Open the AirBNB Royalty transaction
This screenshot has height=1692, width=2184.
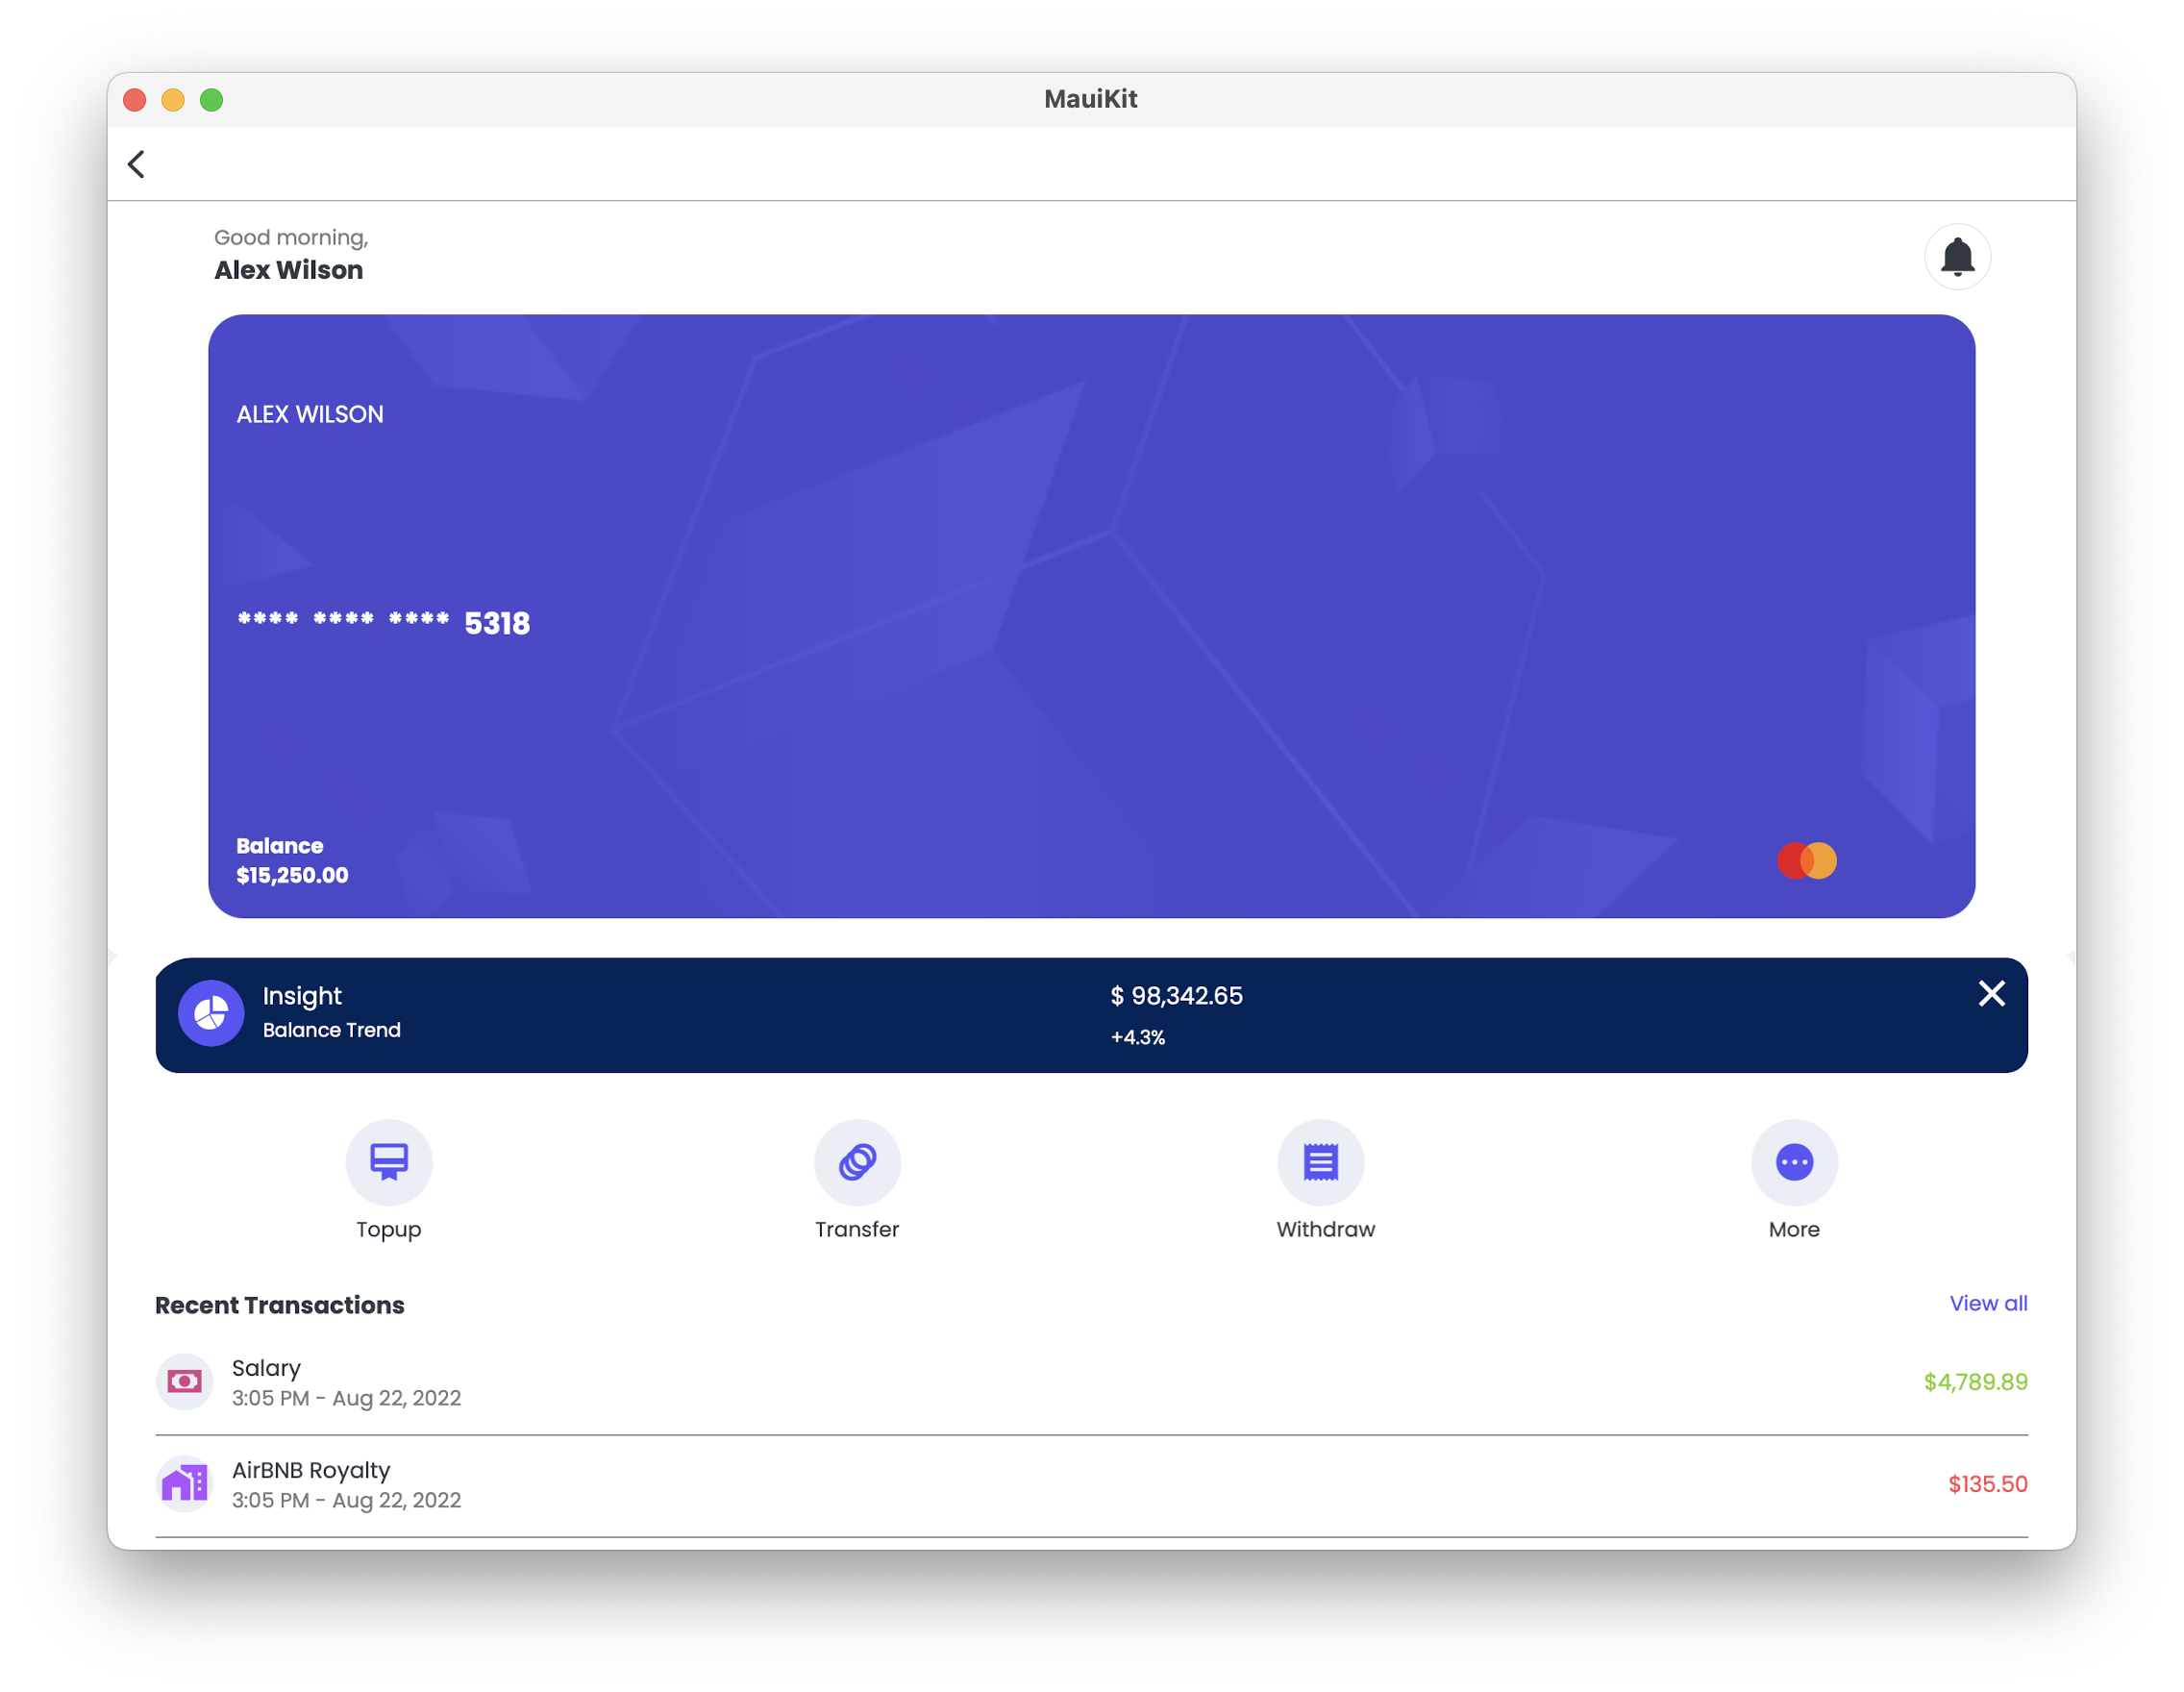point(1000,1485)
